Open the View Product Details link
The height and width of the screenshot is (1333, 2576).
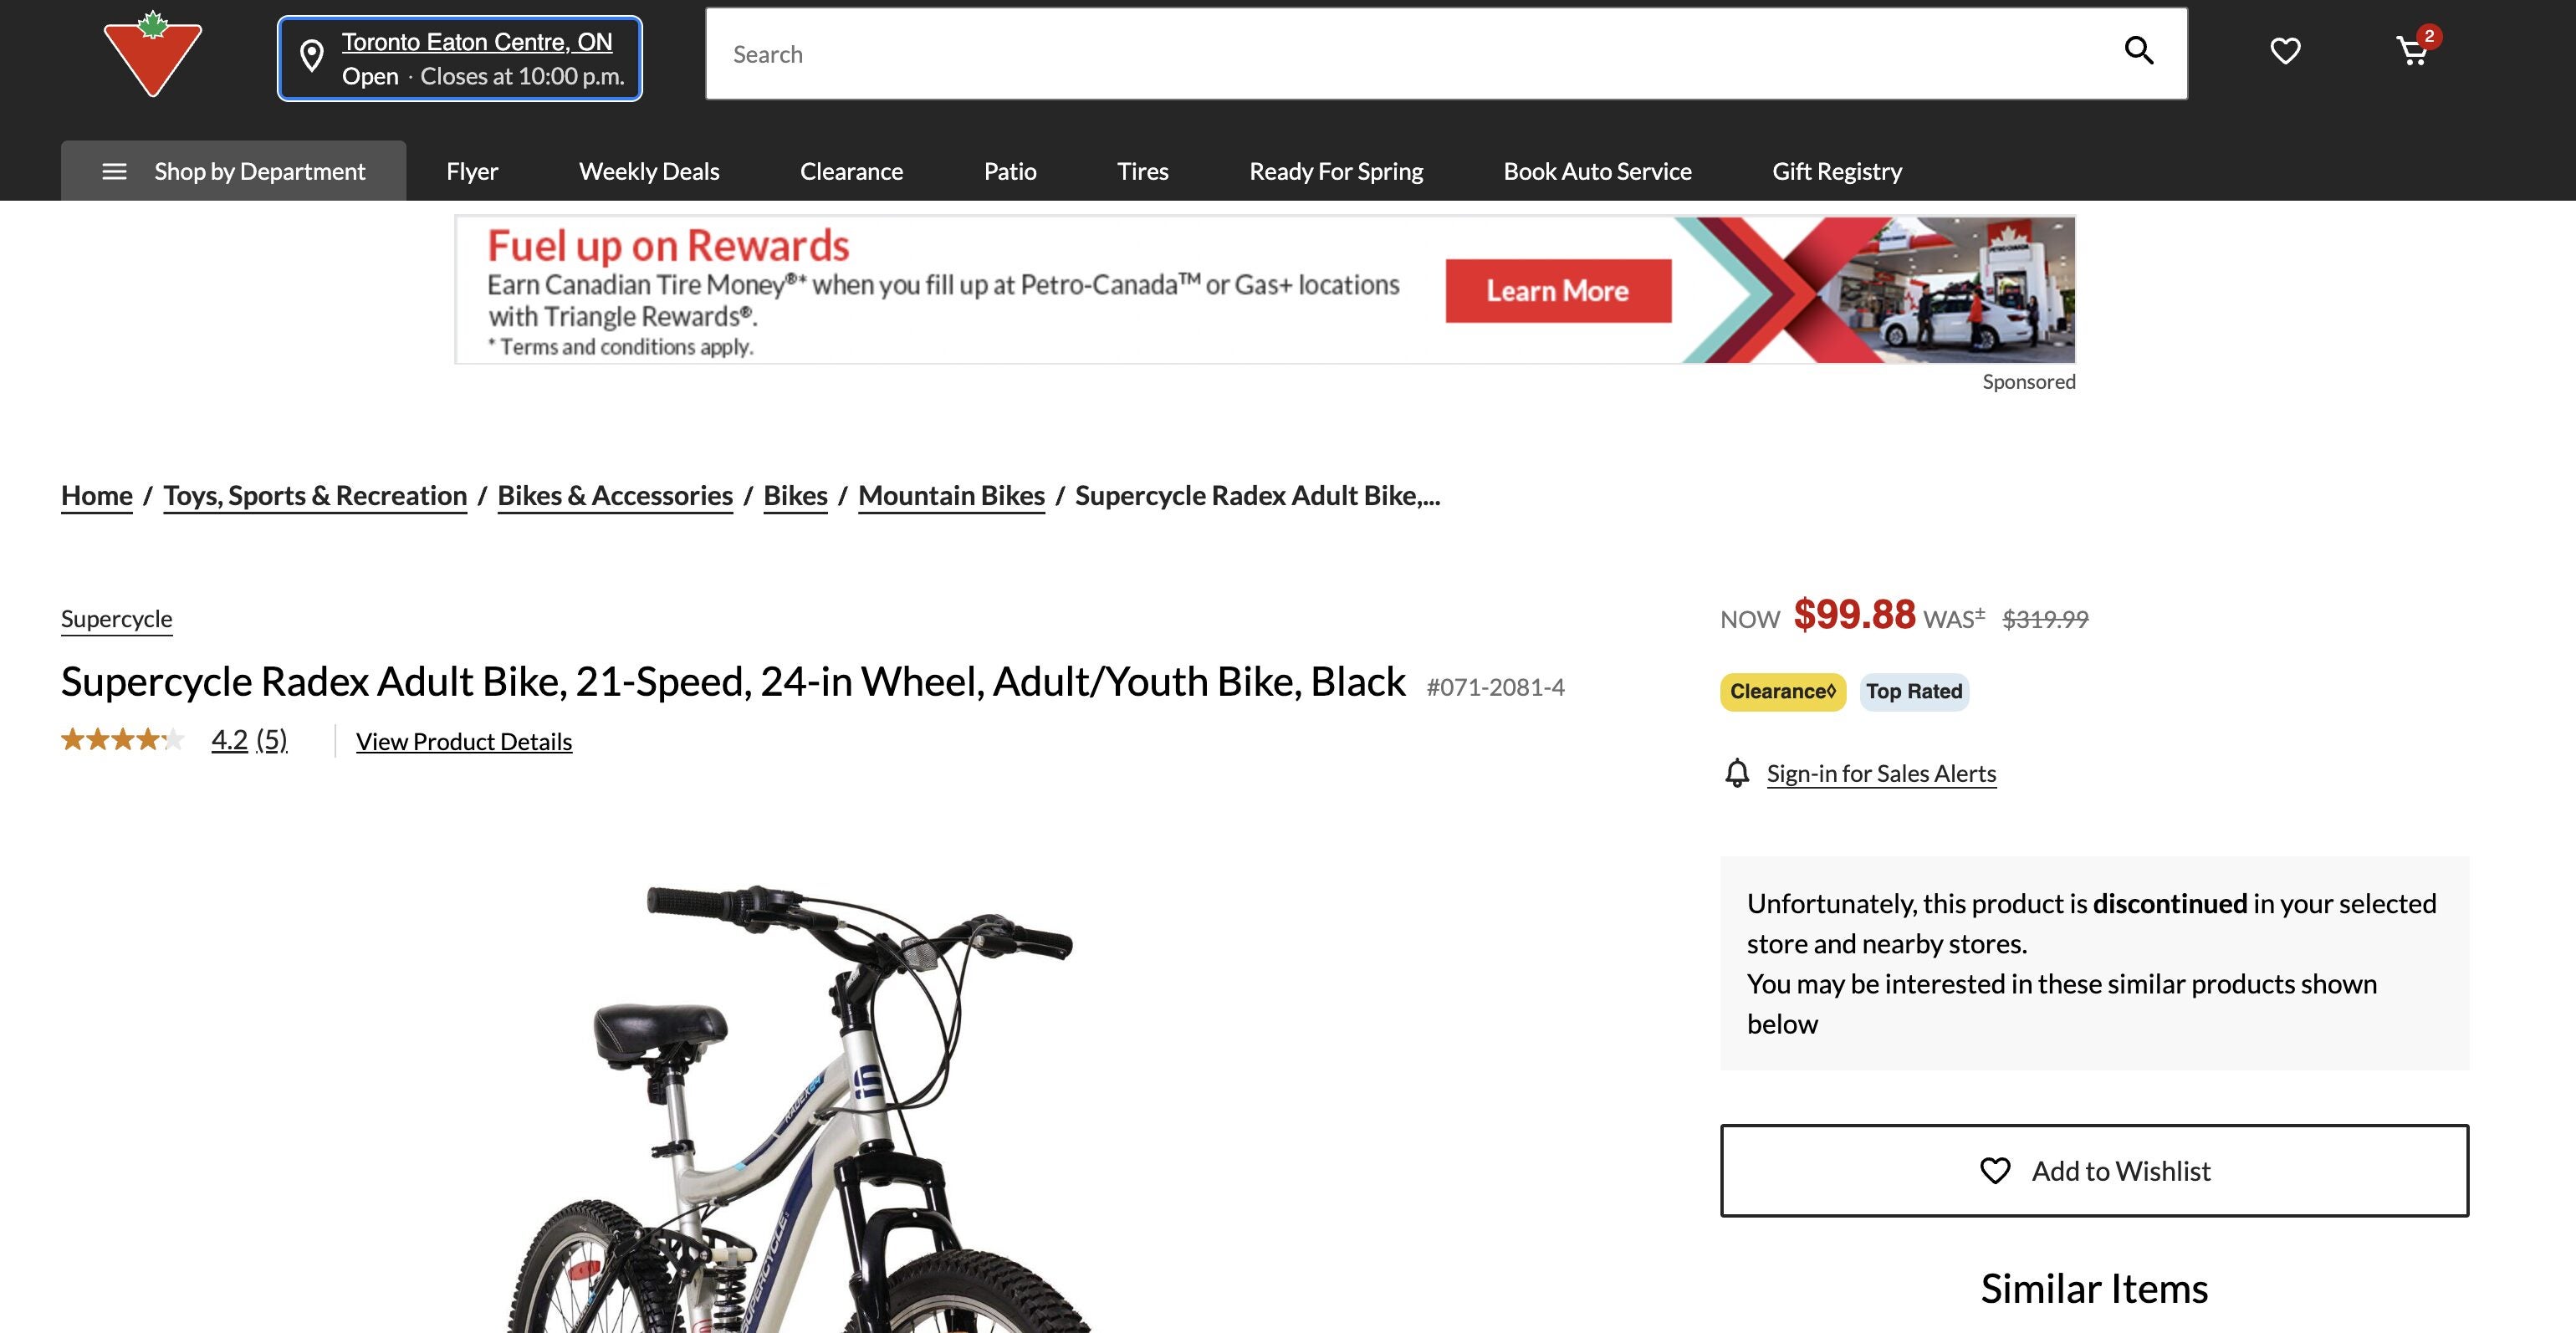pyautogui.click(x=464, y=742)
